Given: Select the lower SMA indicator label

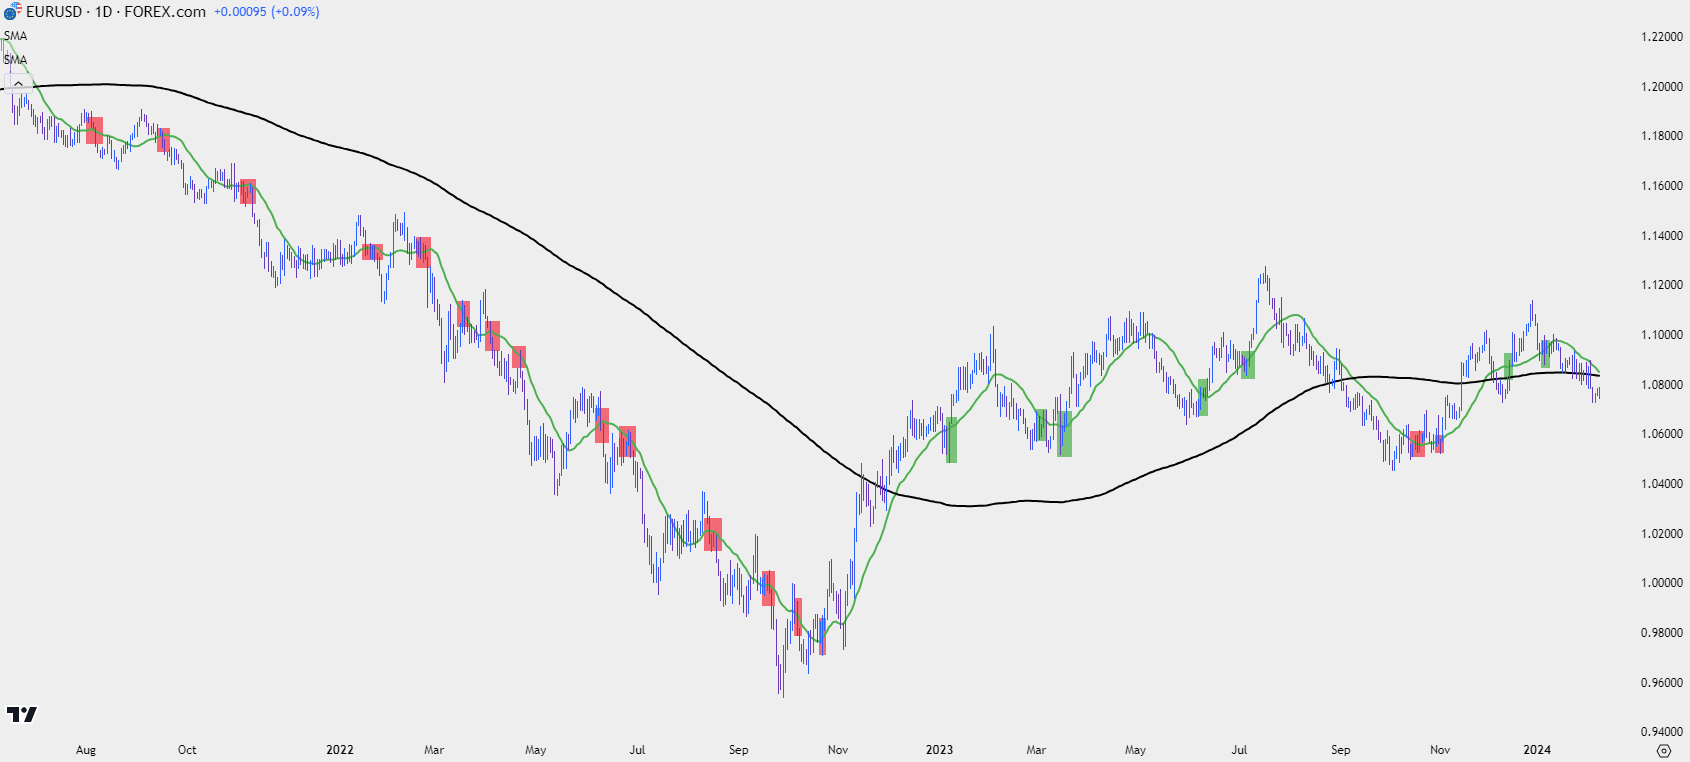Looking at the screenshot, I should click(x=16, y=60).
